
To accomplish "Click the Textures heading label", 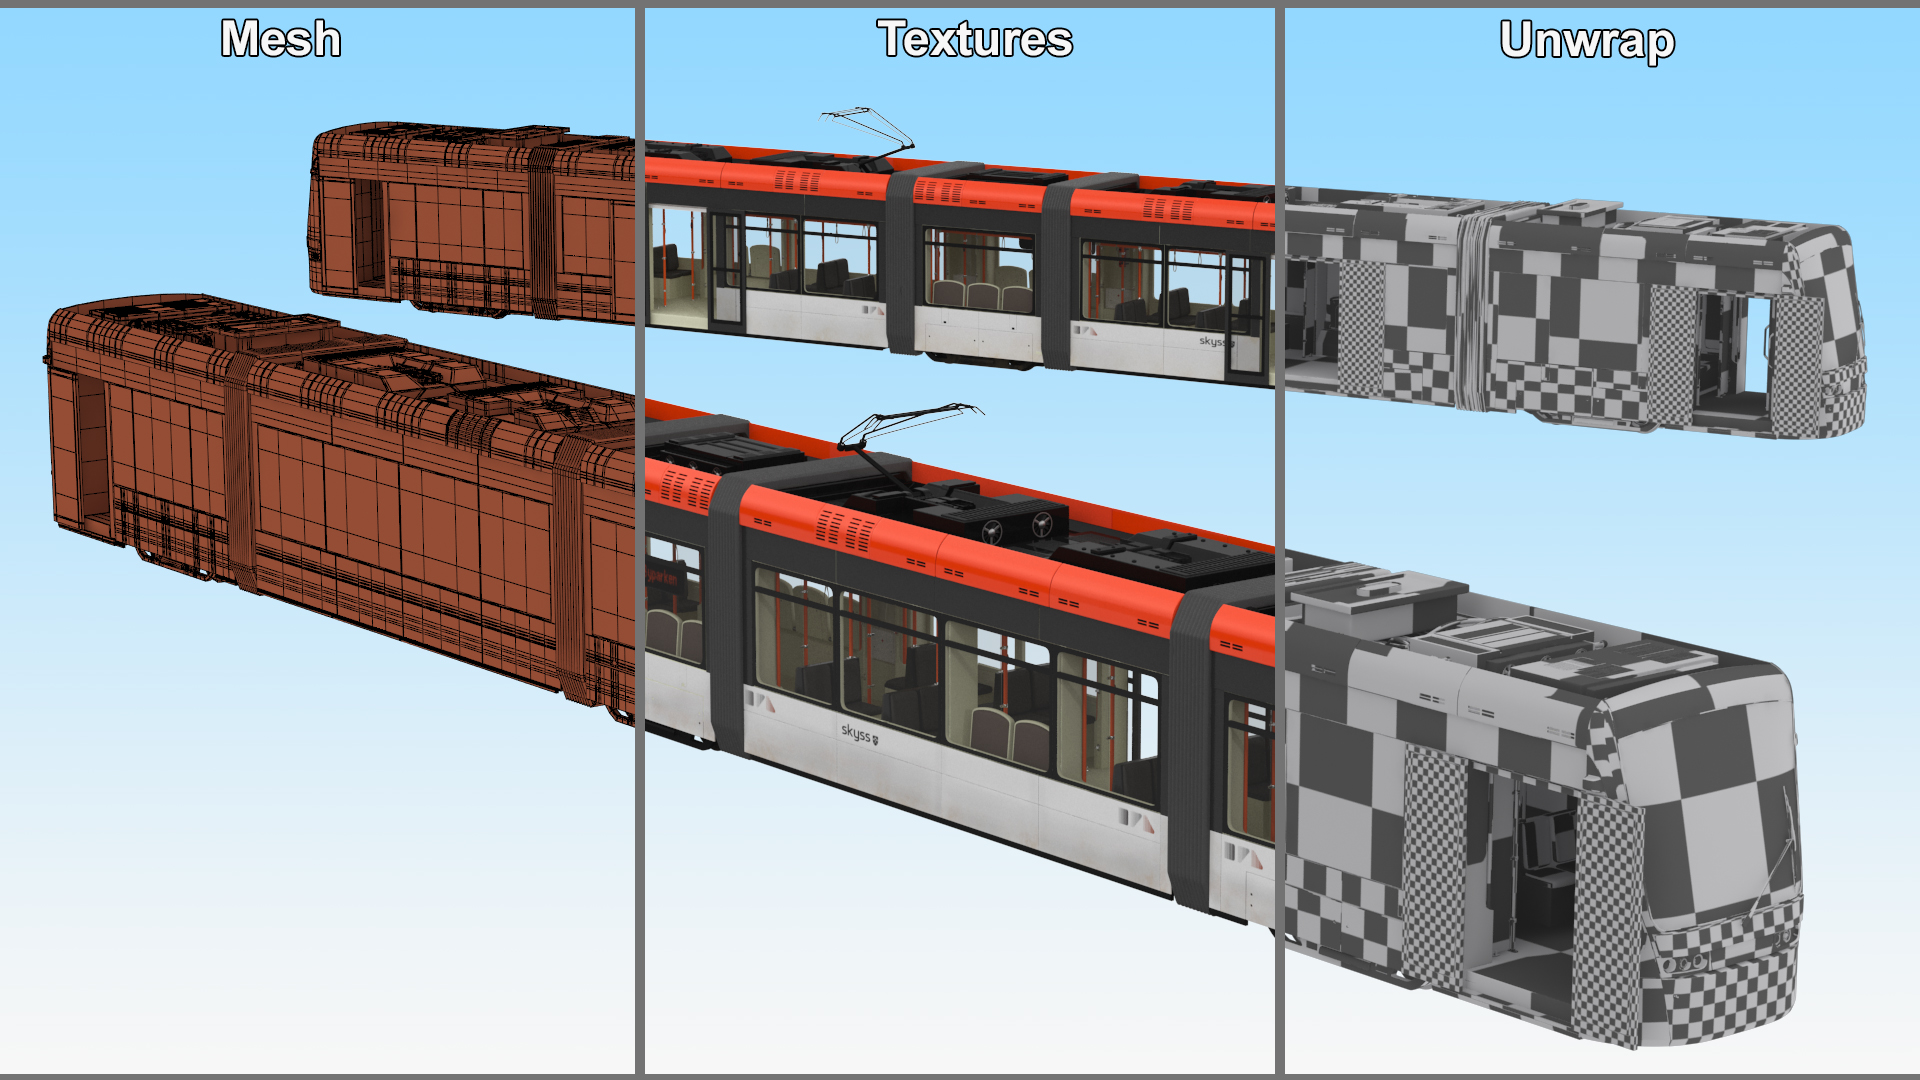I will [x=975, y=40].
